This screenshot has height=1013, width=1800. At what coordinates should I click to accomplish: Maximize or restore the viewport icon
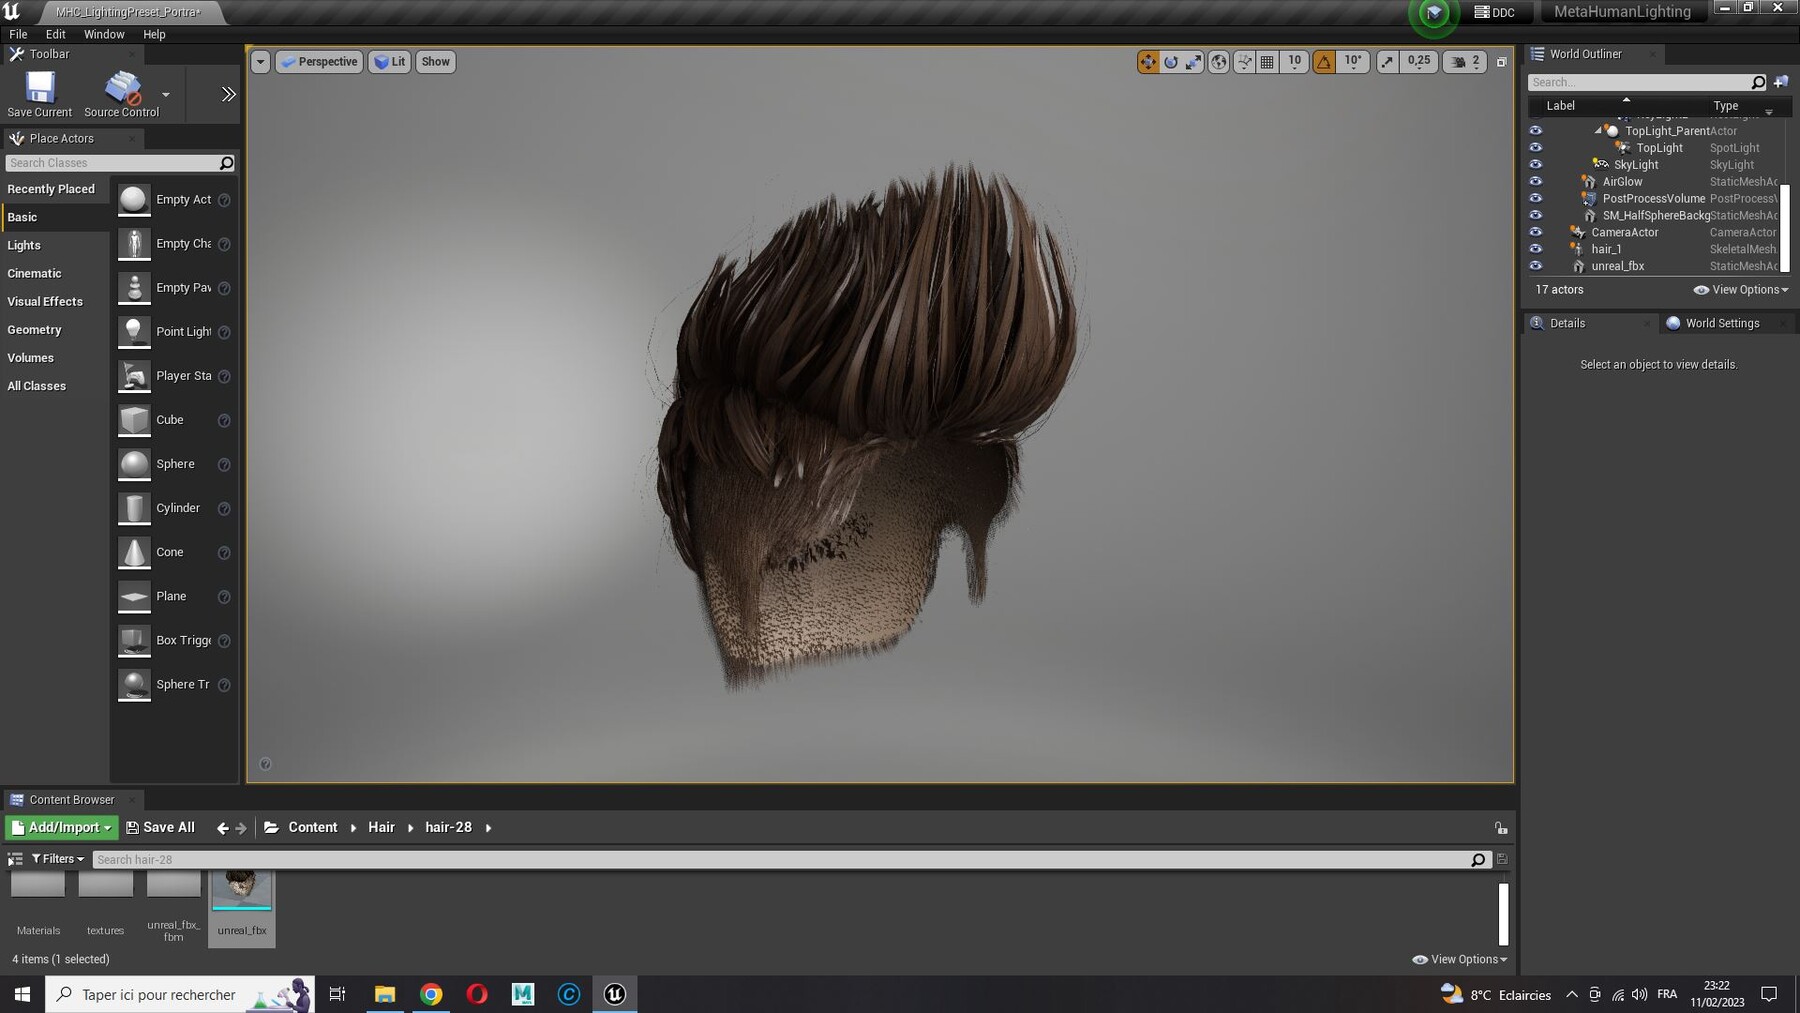click(1501, 62)
